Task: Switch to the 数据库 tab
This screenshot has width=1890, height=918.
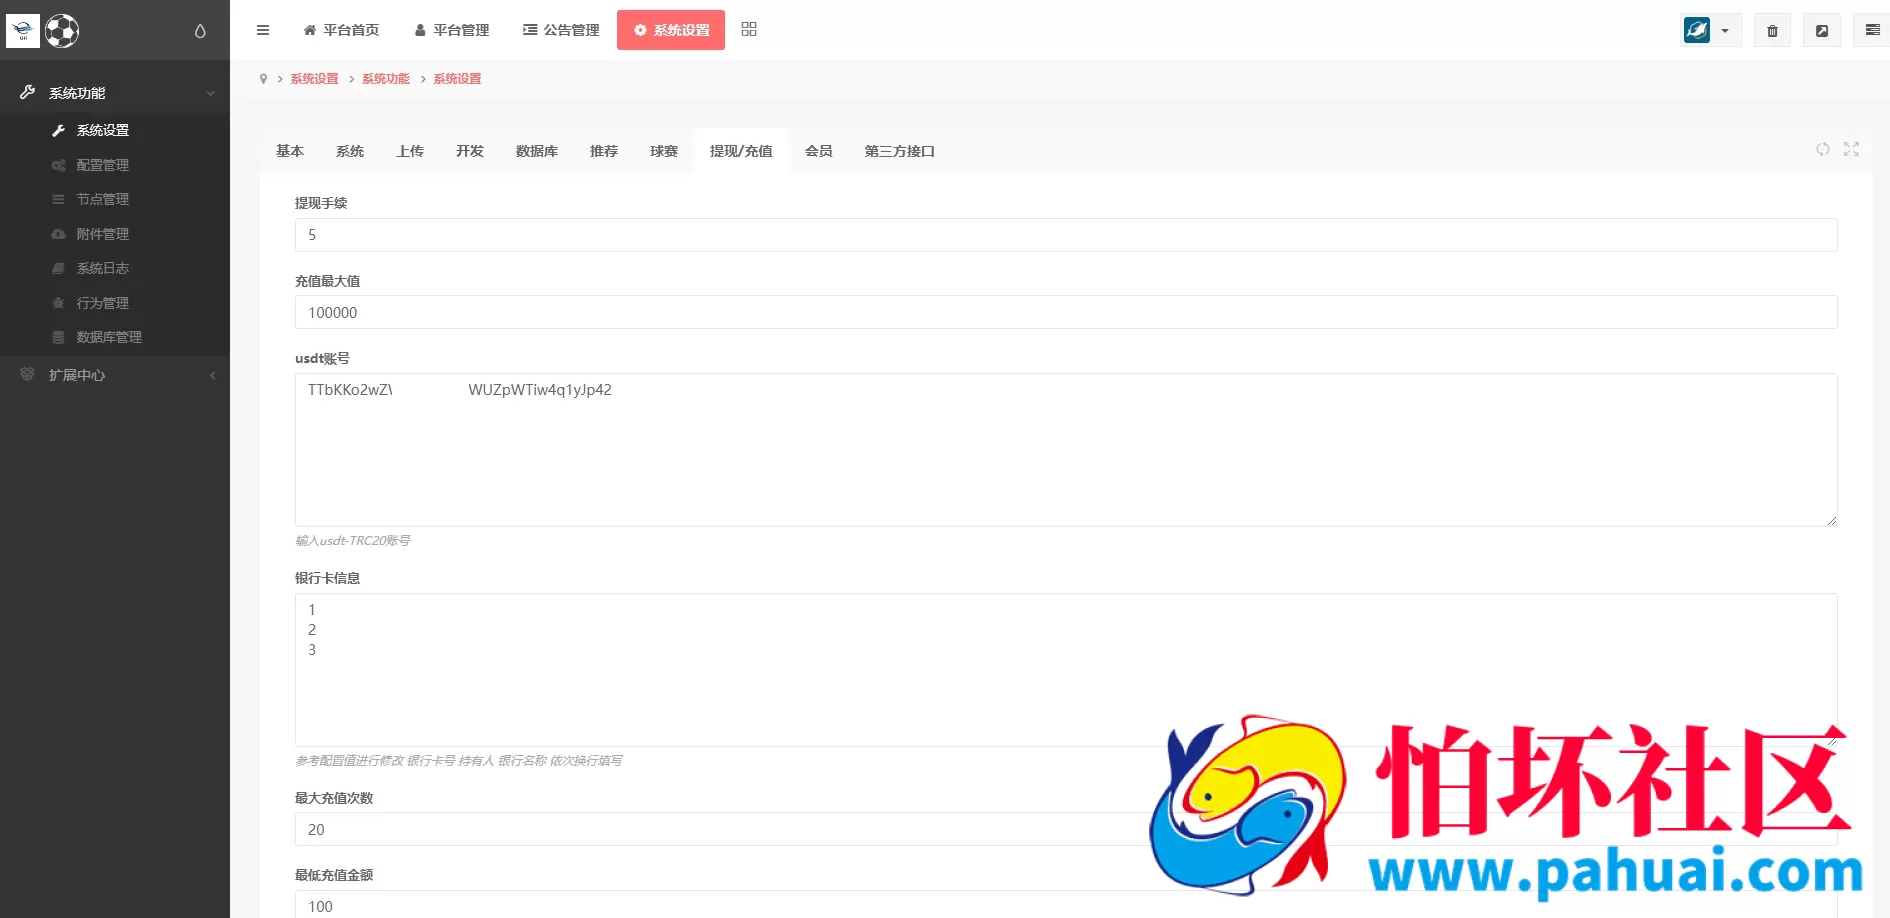Action: 537,151
